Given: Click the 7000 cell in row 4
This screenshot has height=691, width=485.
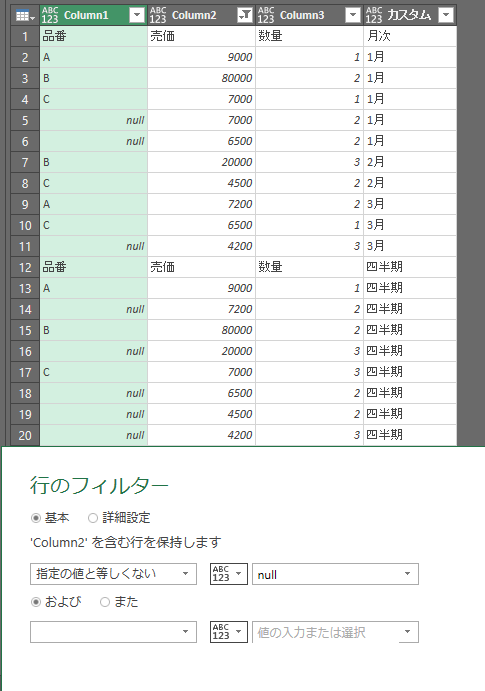Looking at the screenshot, I should click(x=201, y=99).
